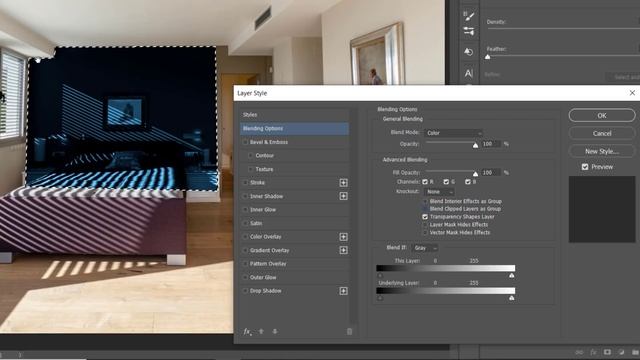Enable Inner Glow checkbox

245,209
